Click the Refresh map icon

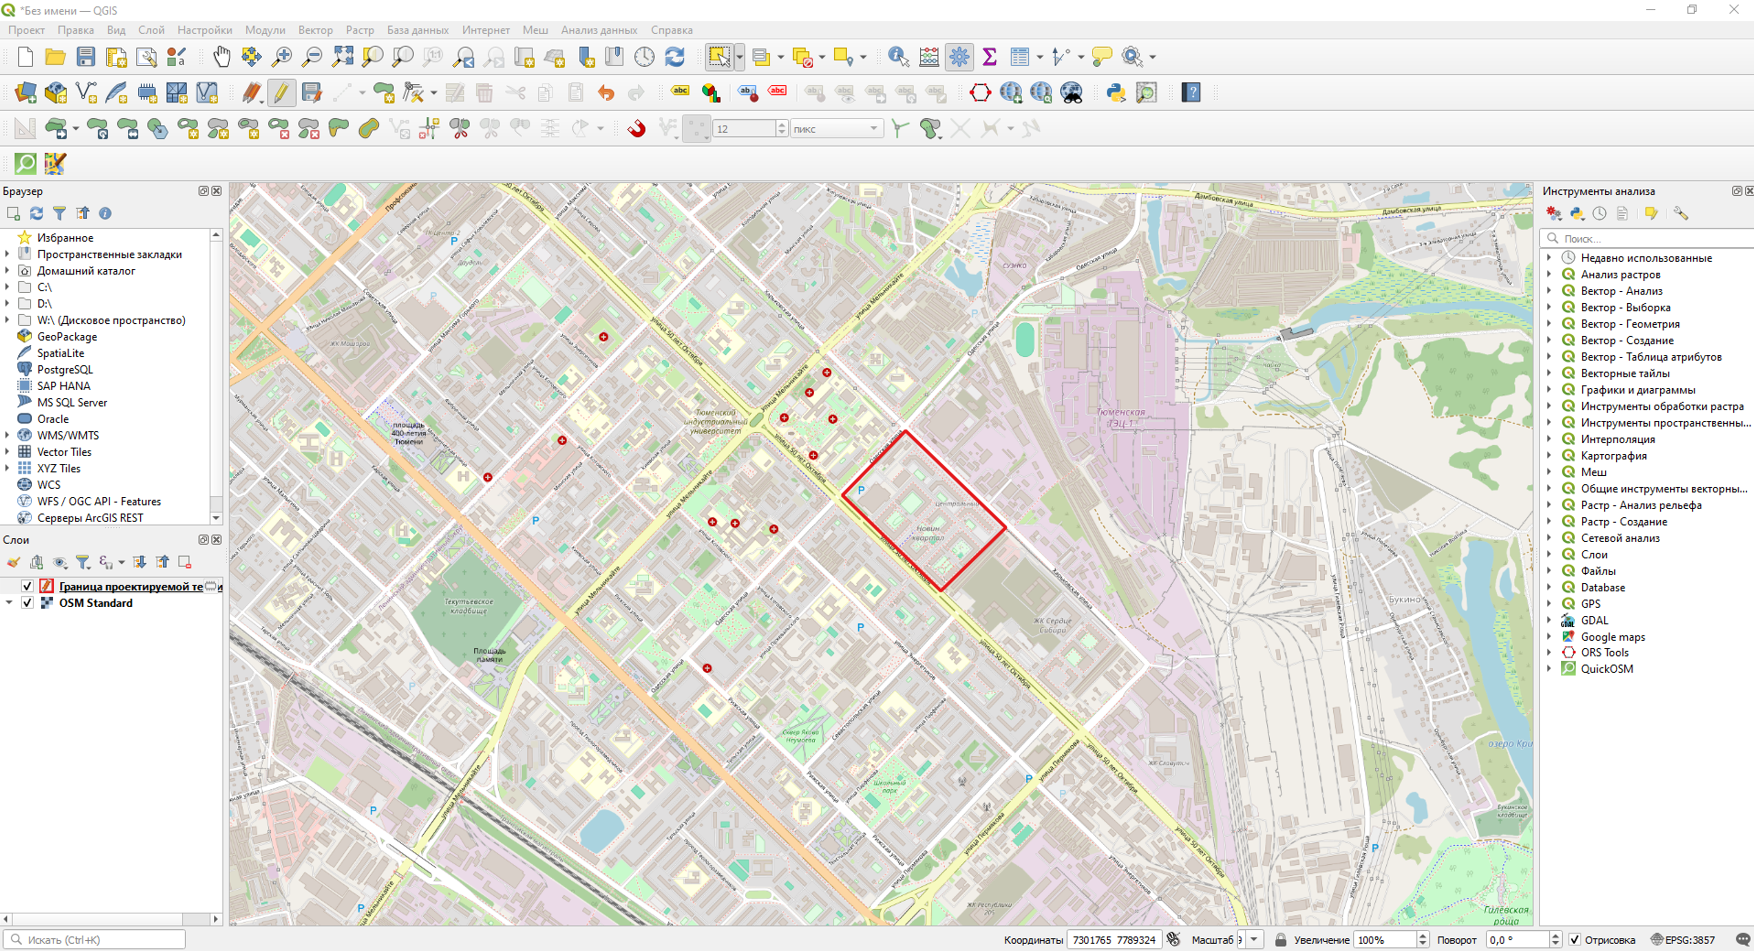pos(675,57)
